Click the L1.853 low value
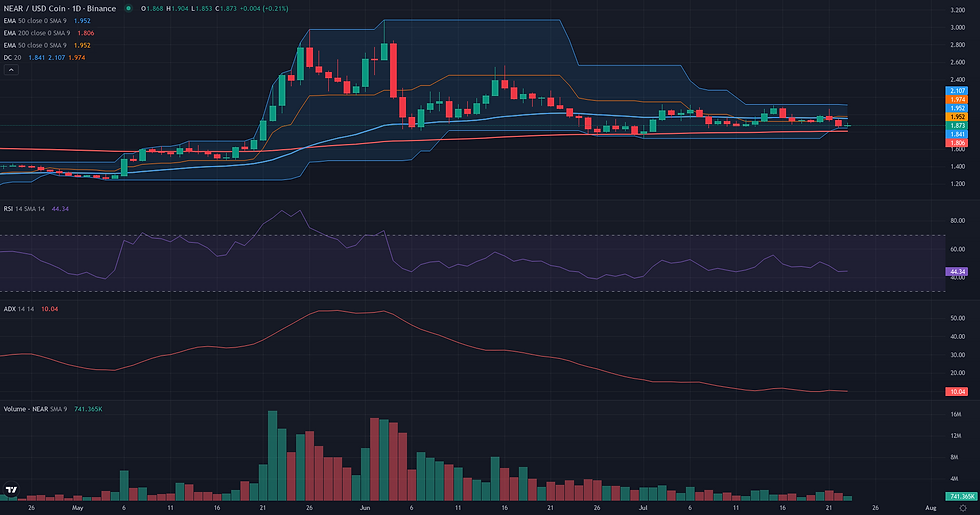The height and width of the screenshot is (515, 980). (201, 9)
